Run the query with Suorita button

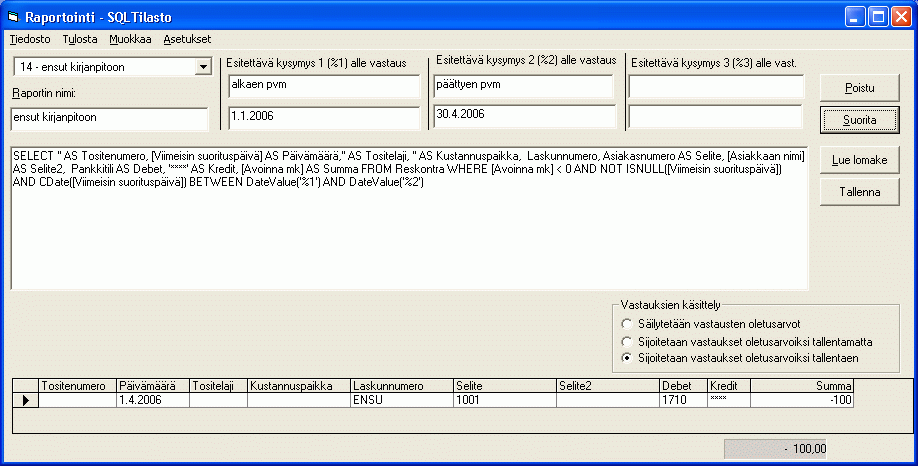point(859,119)
